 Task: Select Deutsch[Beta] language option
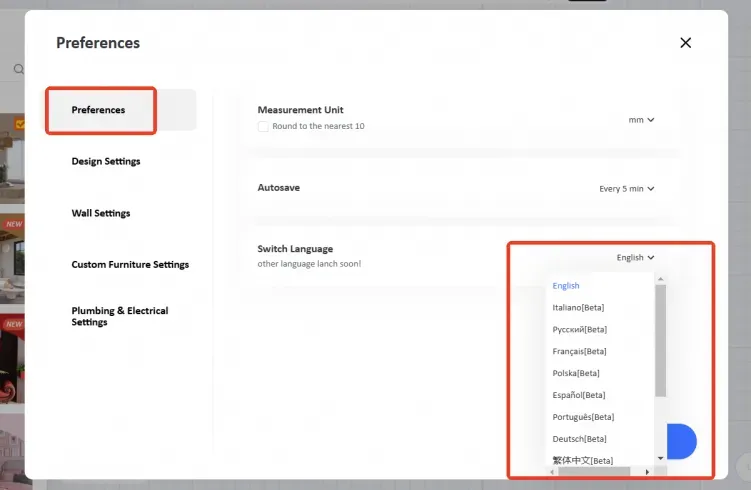[579, 439]
